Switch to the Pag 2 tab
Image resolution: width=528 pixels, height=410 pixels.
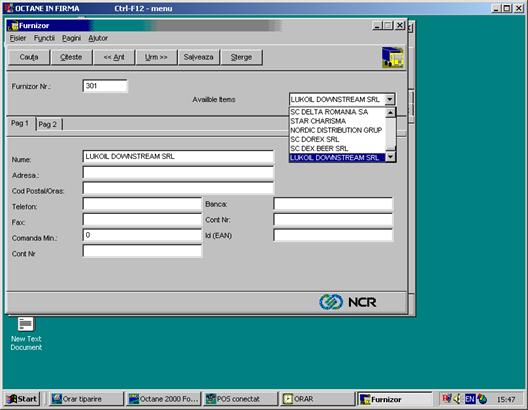tap(48, 125)
